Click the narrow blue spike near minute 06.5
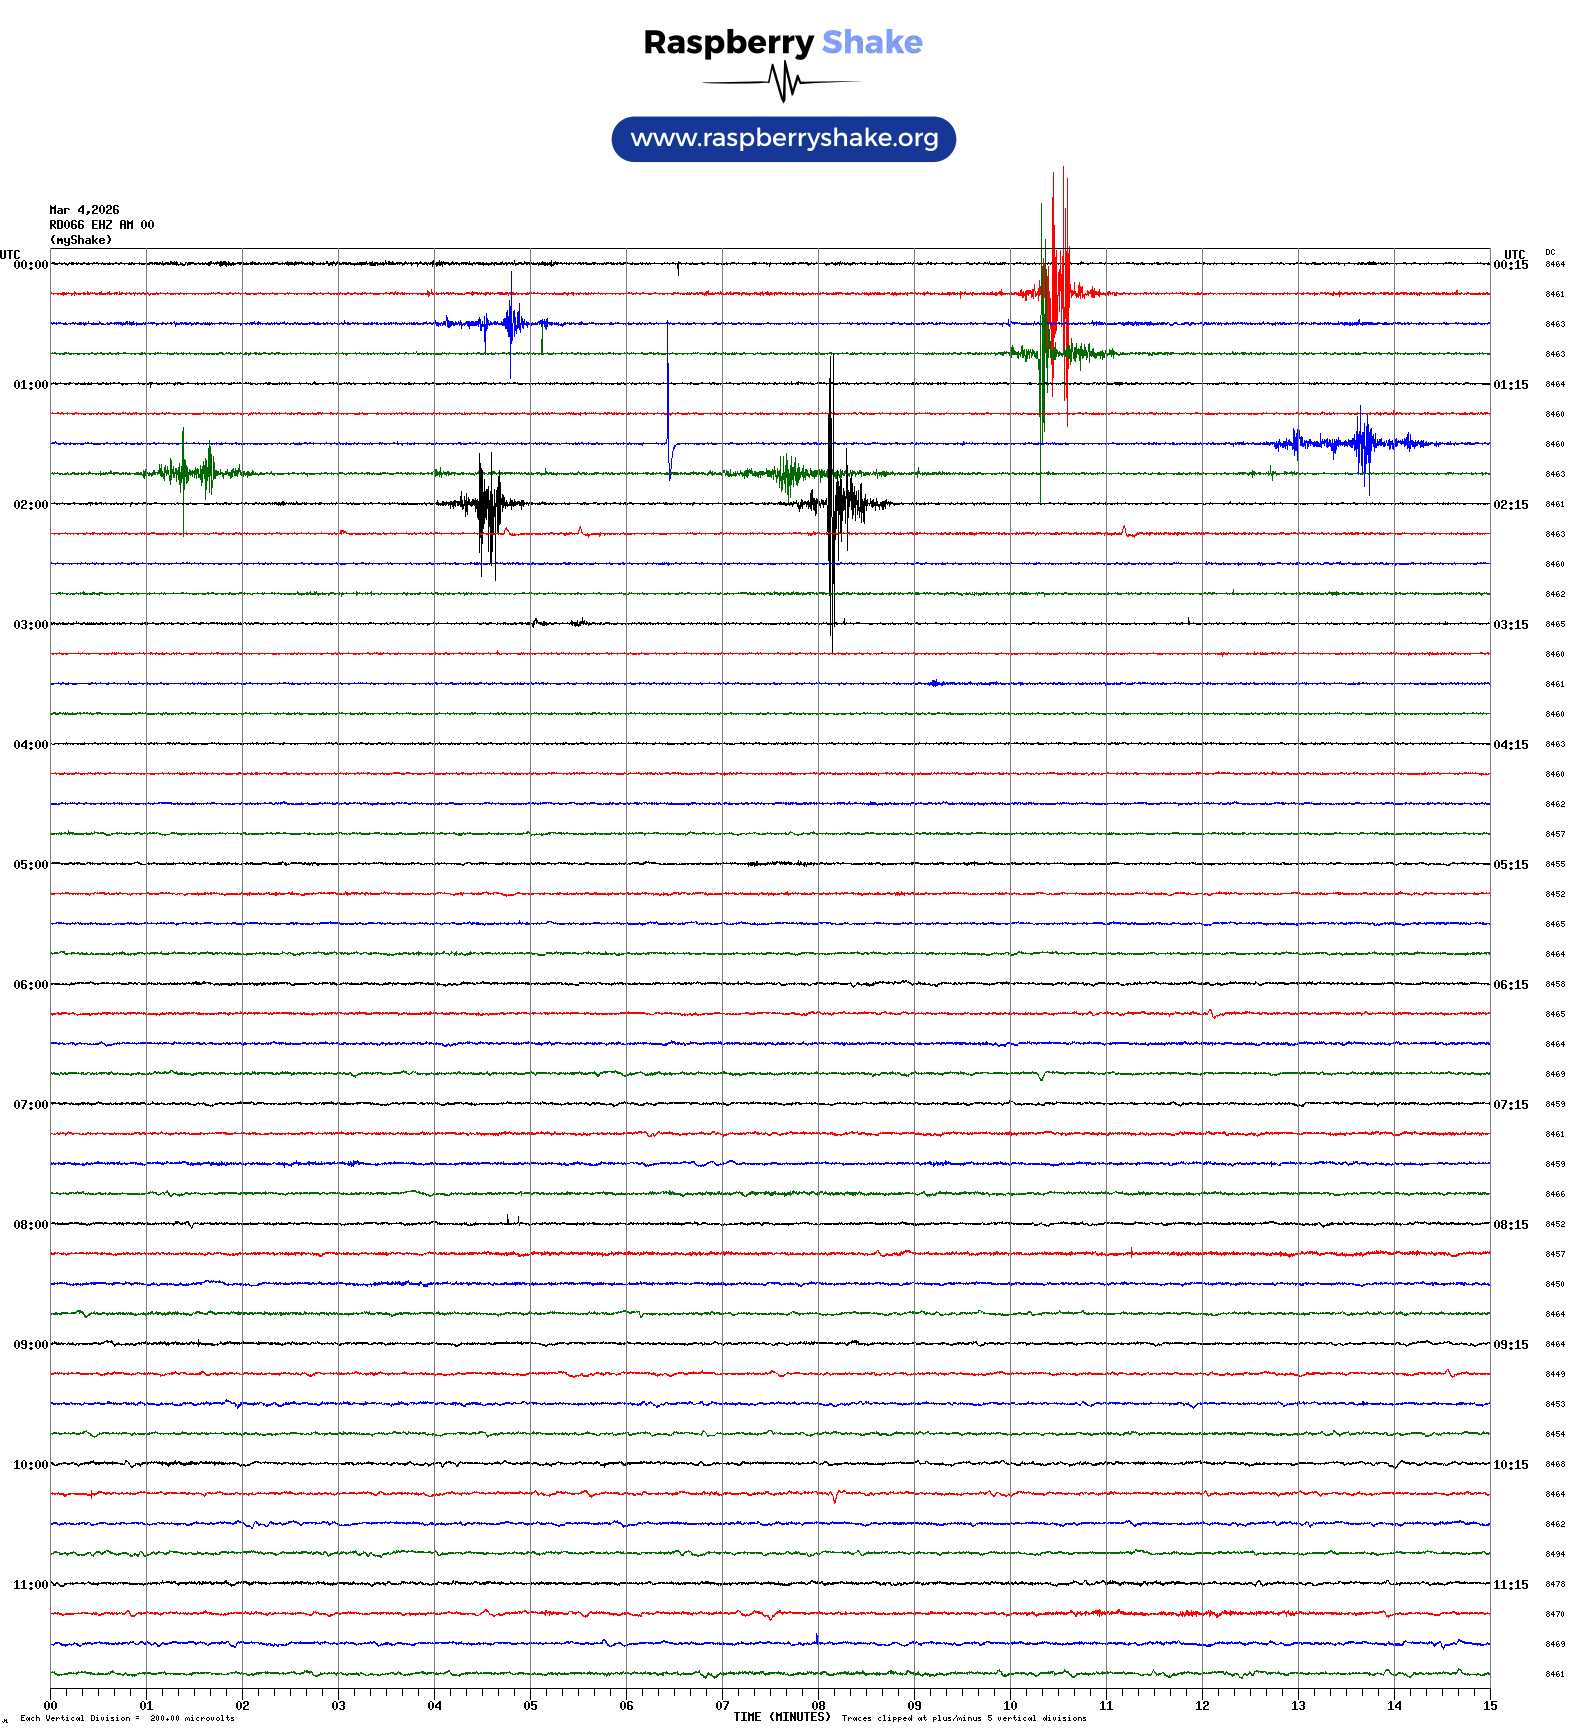Screen dimensions: 1570x1732 click(668, 400)
